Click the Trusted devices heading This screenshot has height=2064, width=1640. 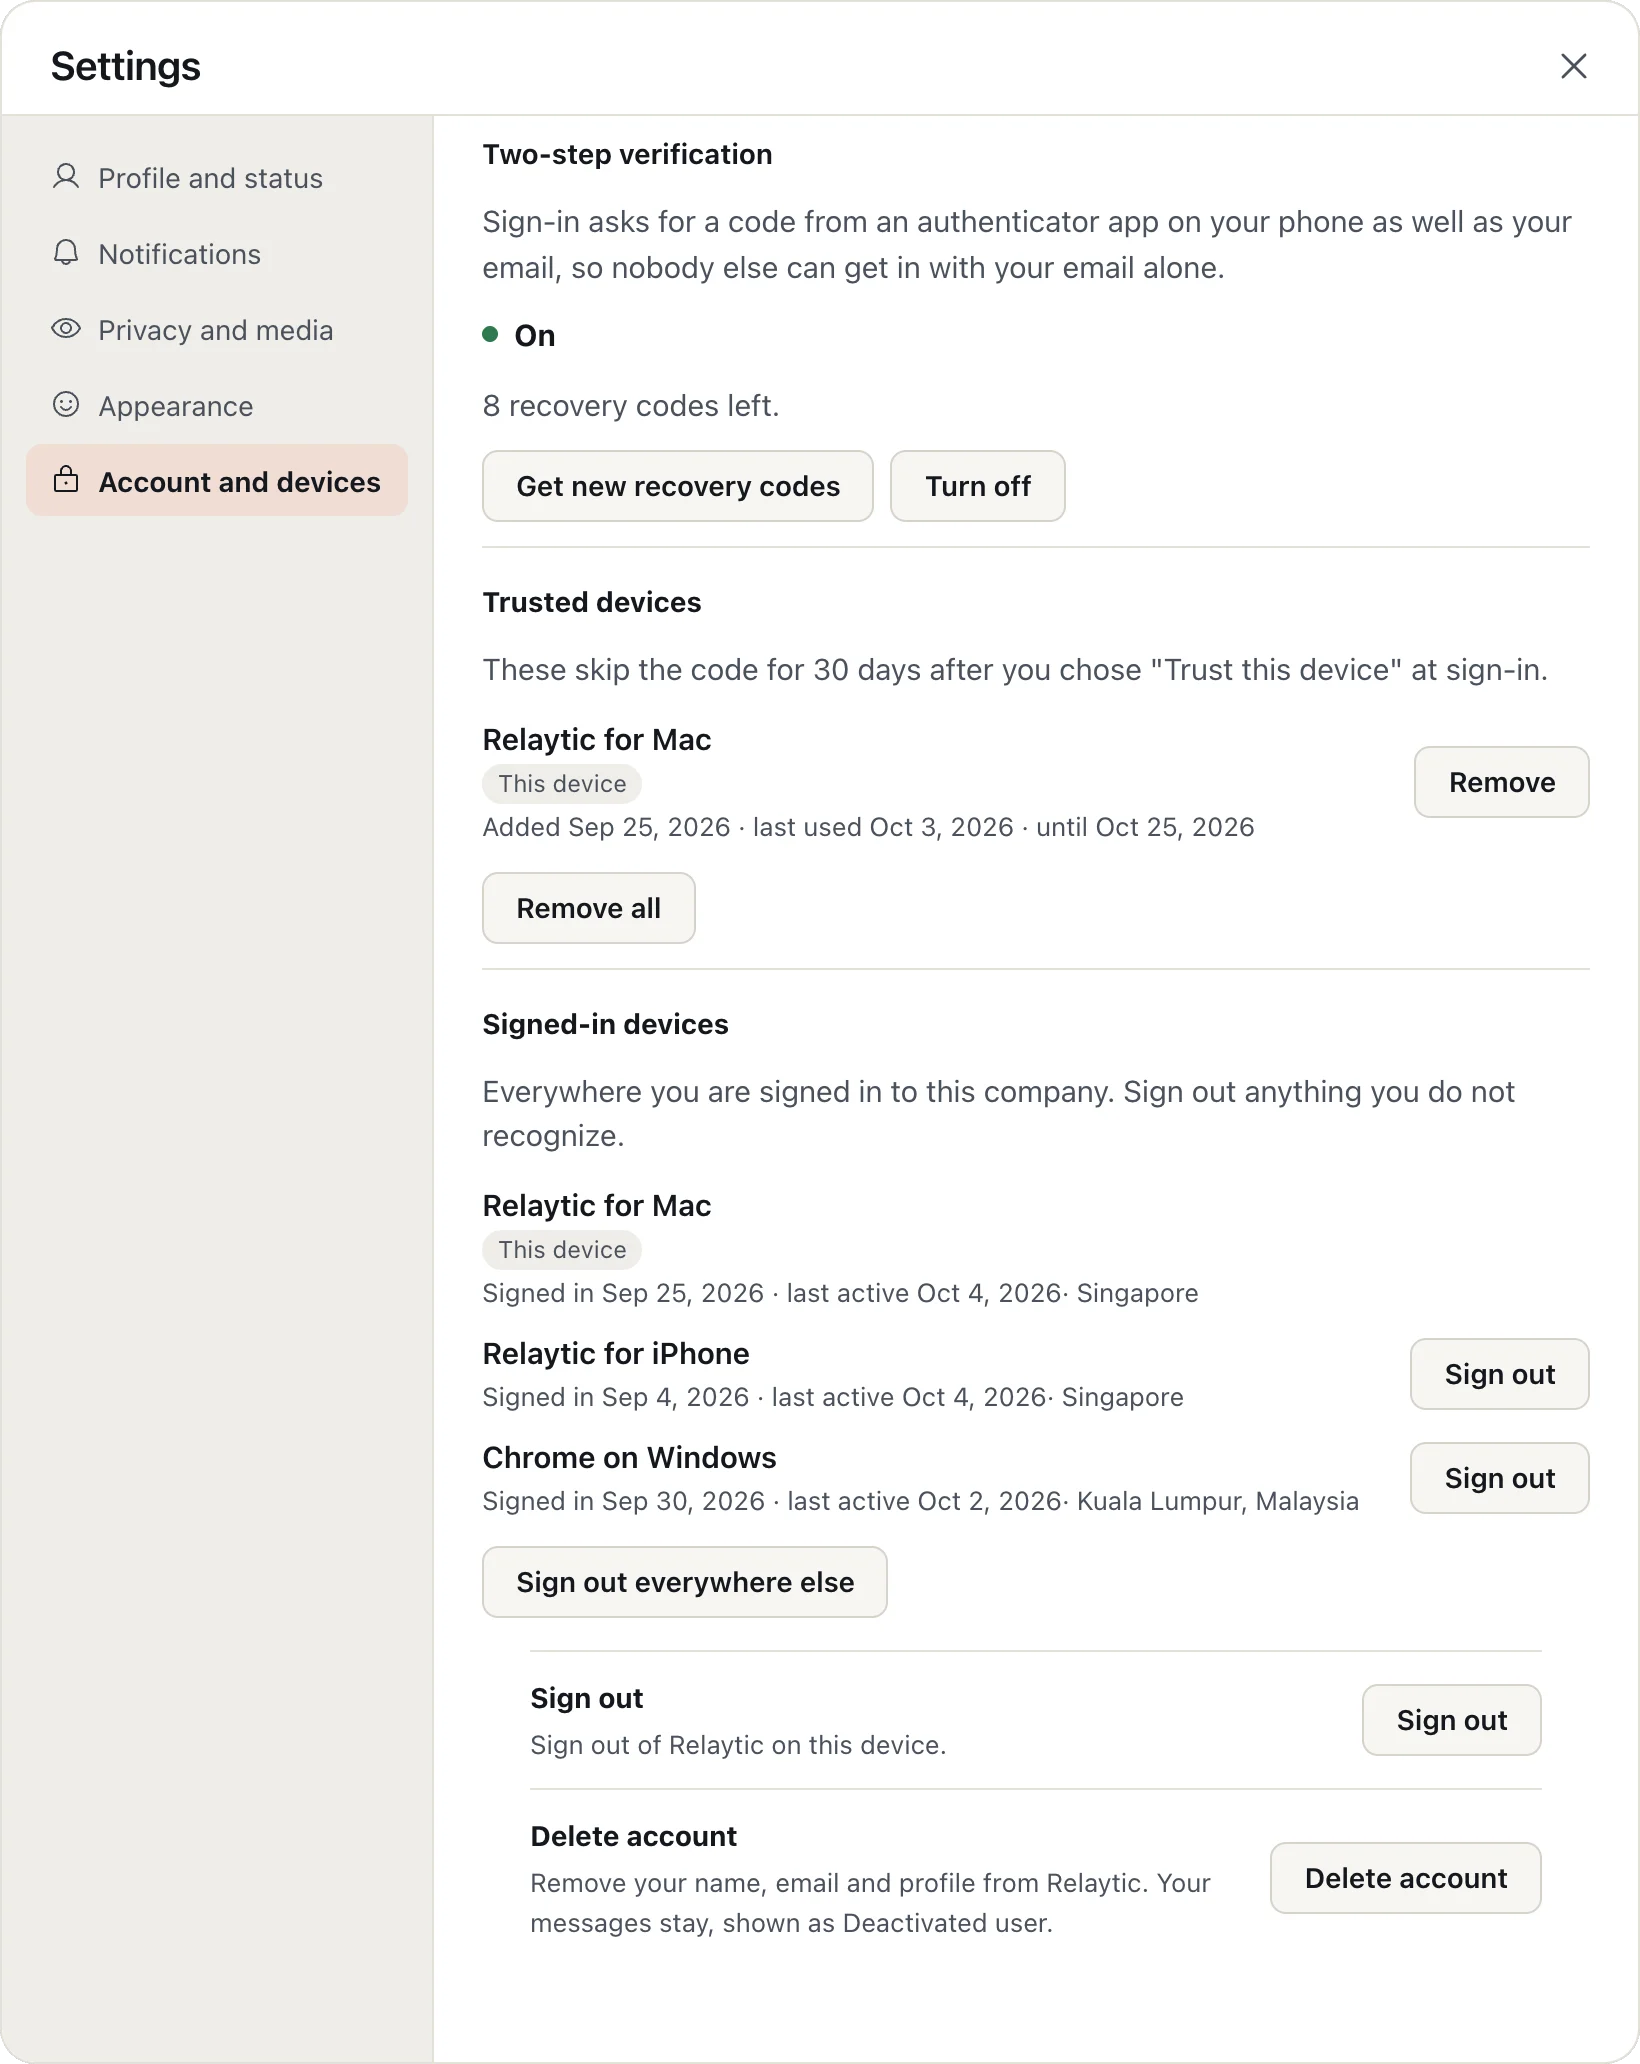click(x=592, y=602)
